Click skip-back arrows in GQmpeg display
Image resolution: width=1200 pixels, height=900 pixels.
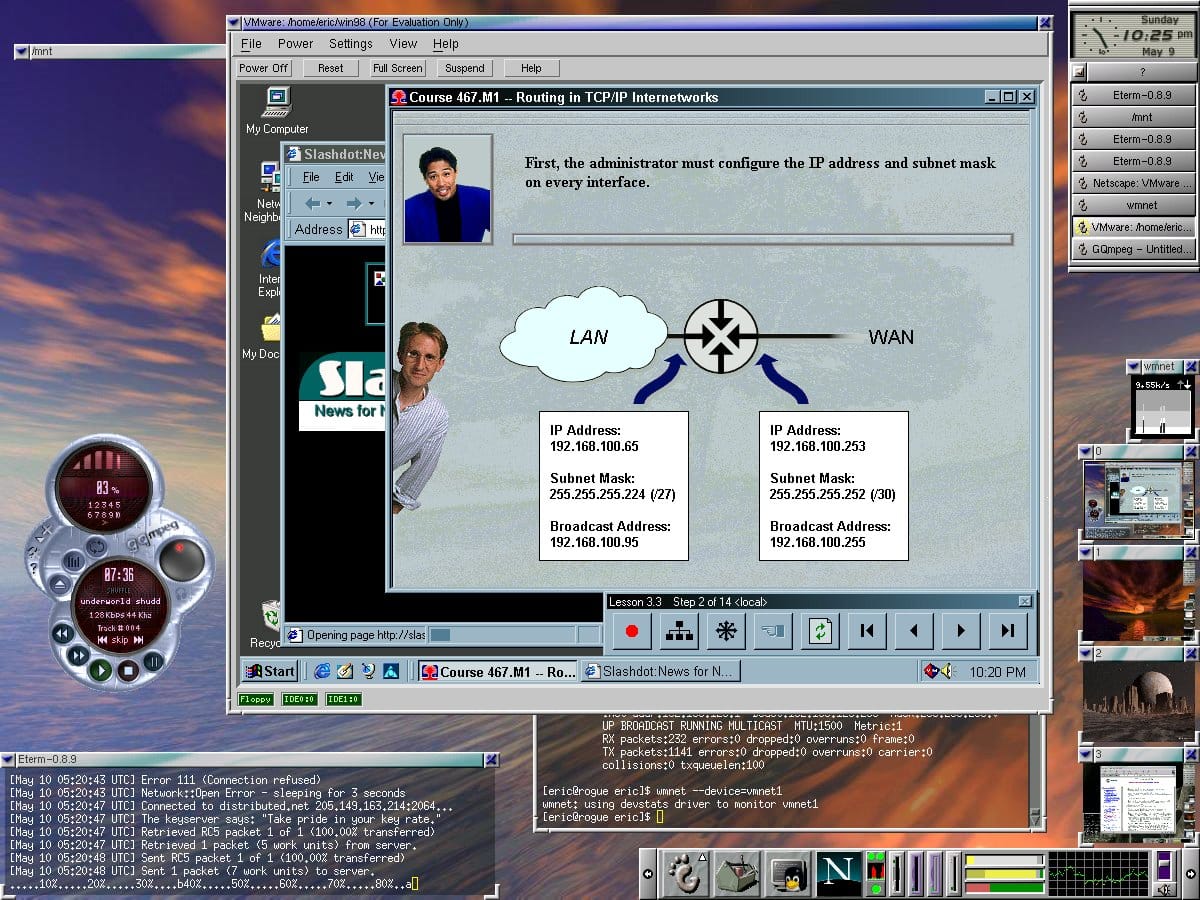click(x=101, y=640)
